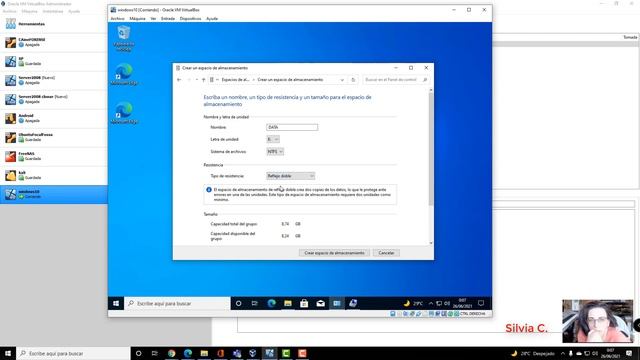Open Task View on the guest taskbar

point(255,303)
